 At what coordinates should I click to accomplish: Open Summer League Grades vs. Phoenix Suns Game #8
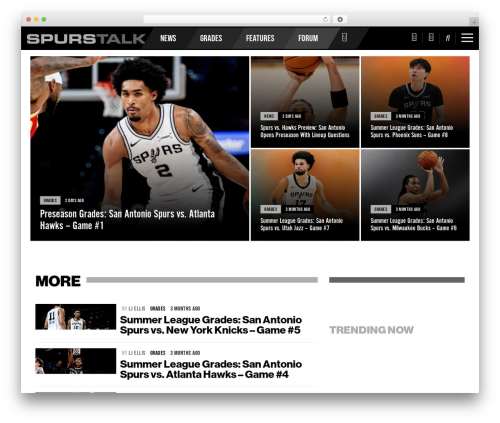coord(412,131)
